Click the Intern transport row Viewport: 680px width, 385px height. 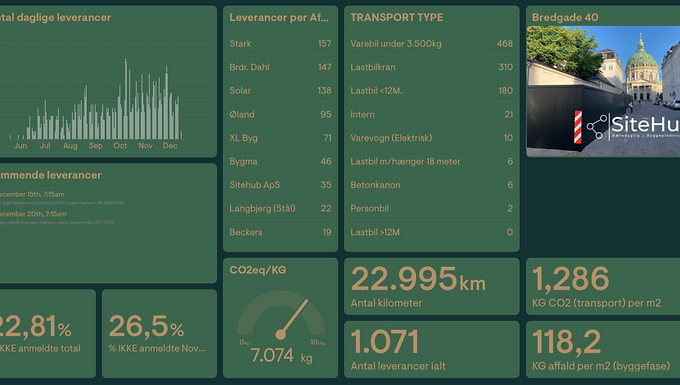[432, 114]
